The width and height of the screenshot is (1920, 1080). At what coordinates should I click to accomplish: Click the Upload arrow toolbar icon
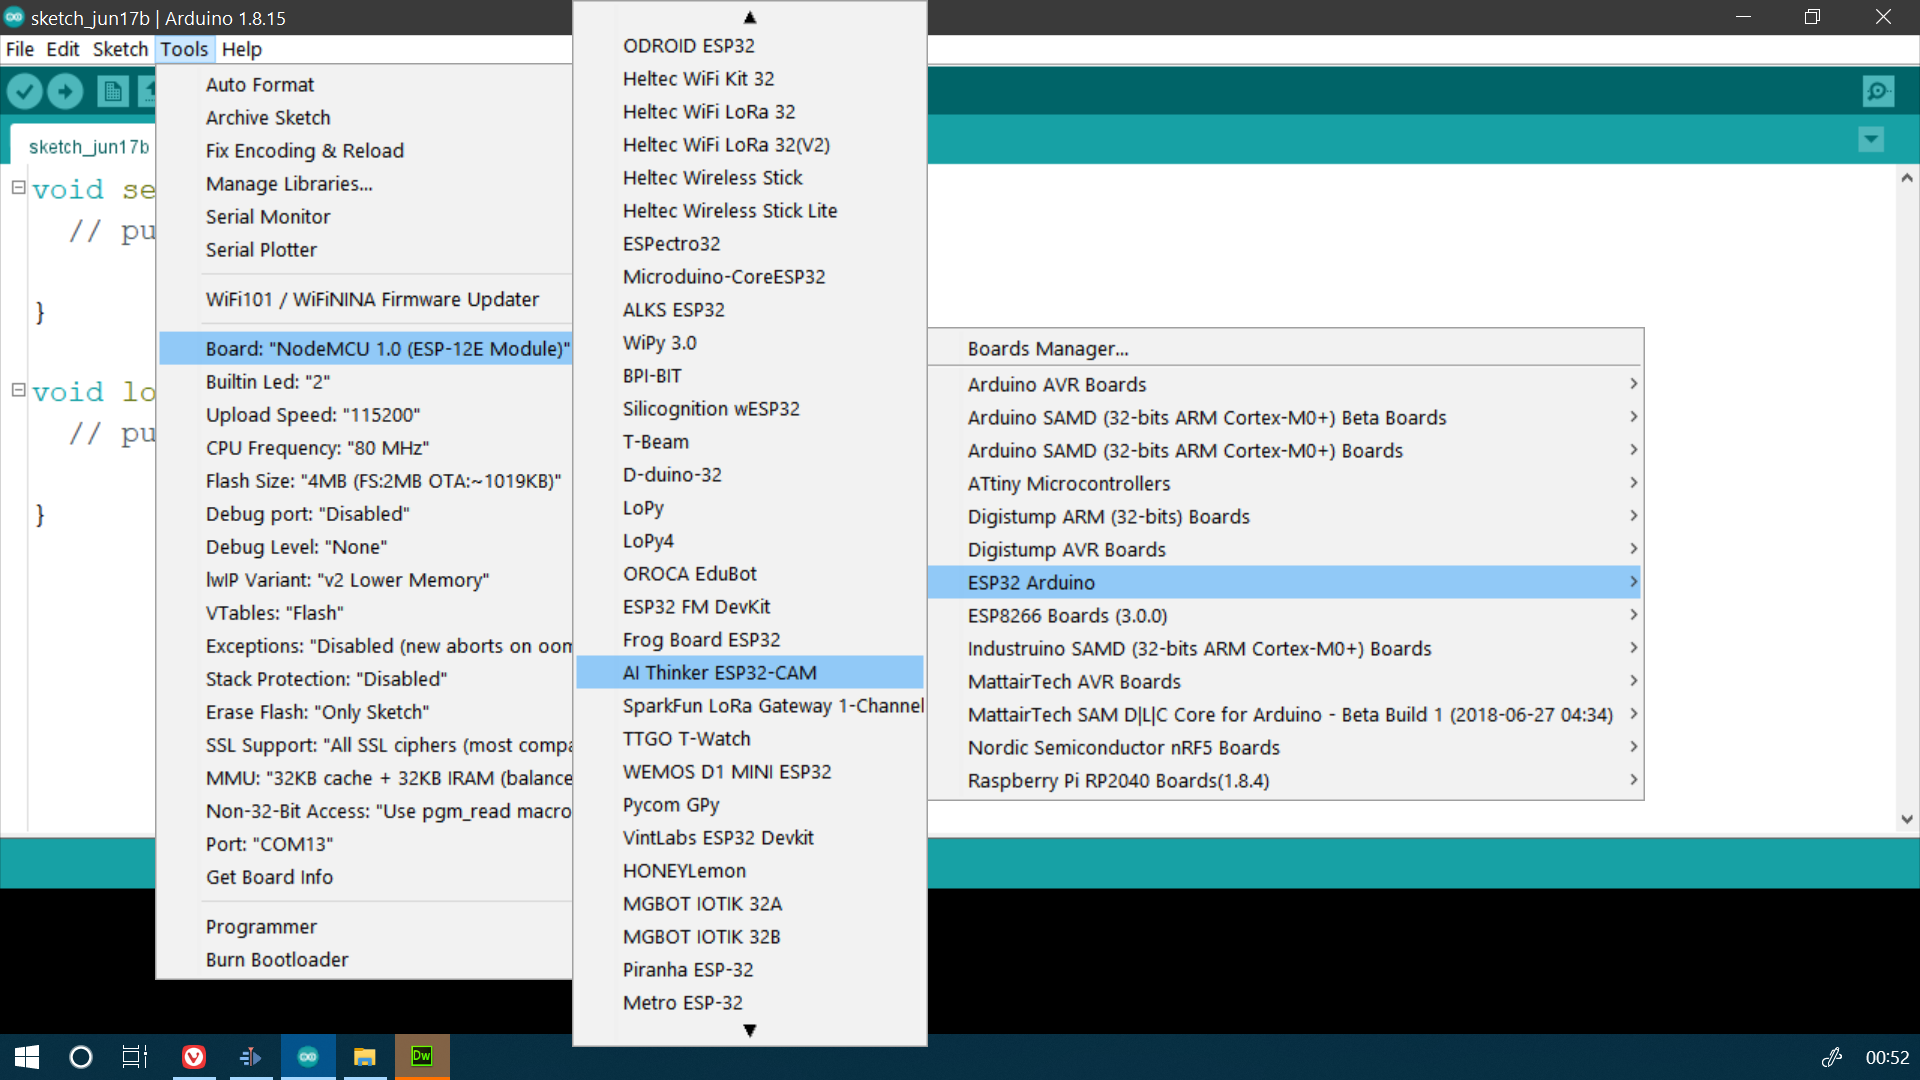(x=66, y=92)
